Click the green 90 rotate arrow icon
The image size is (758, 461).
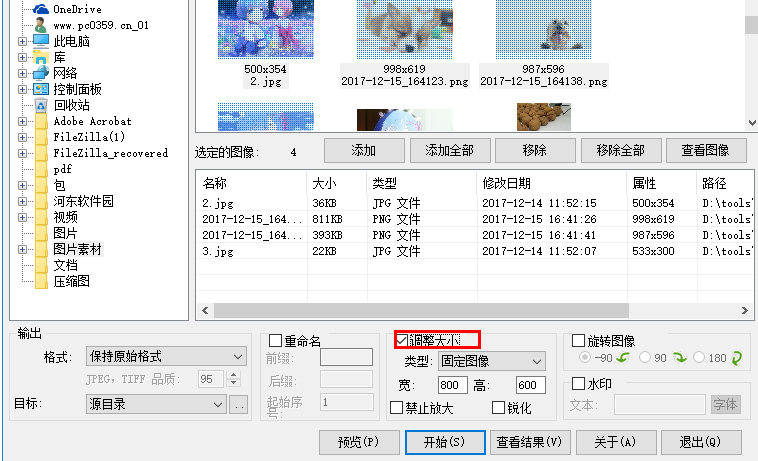coord(680,358)
